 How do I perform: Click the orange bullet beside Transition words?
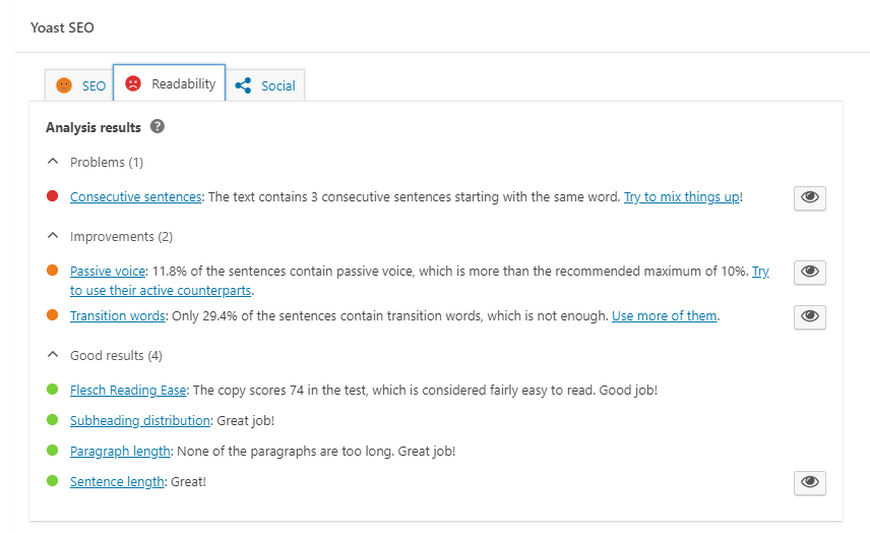[x=53, y=315]
